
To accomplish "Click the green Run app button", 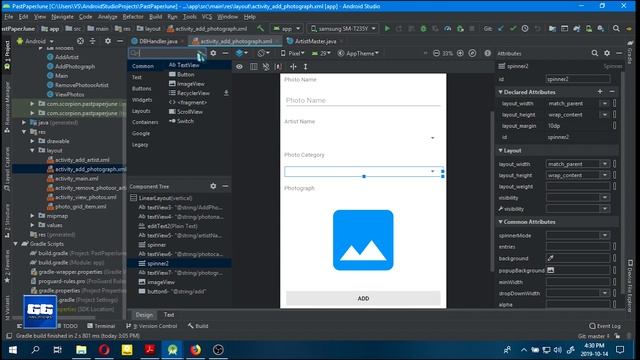I will click(387, 29).
